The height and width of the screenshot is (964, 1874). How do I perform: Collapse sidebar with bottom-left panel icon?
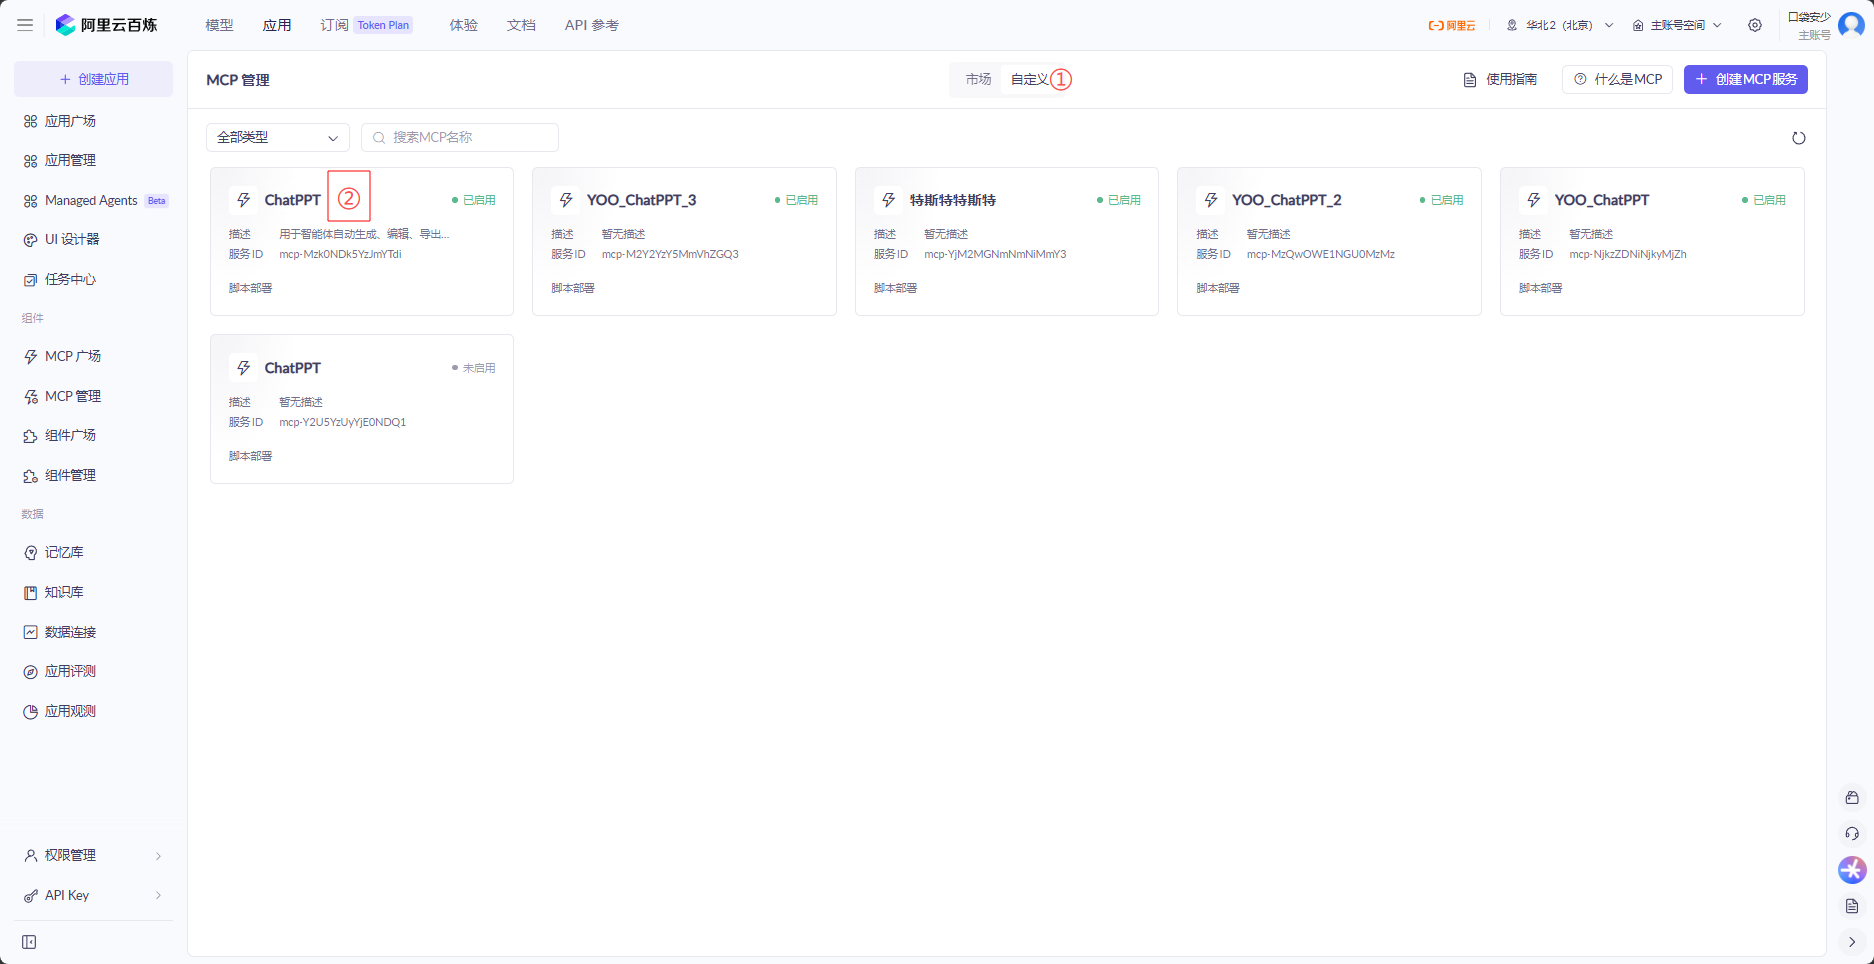(29, 942)
